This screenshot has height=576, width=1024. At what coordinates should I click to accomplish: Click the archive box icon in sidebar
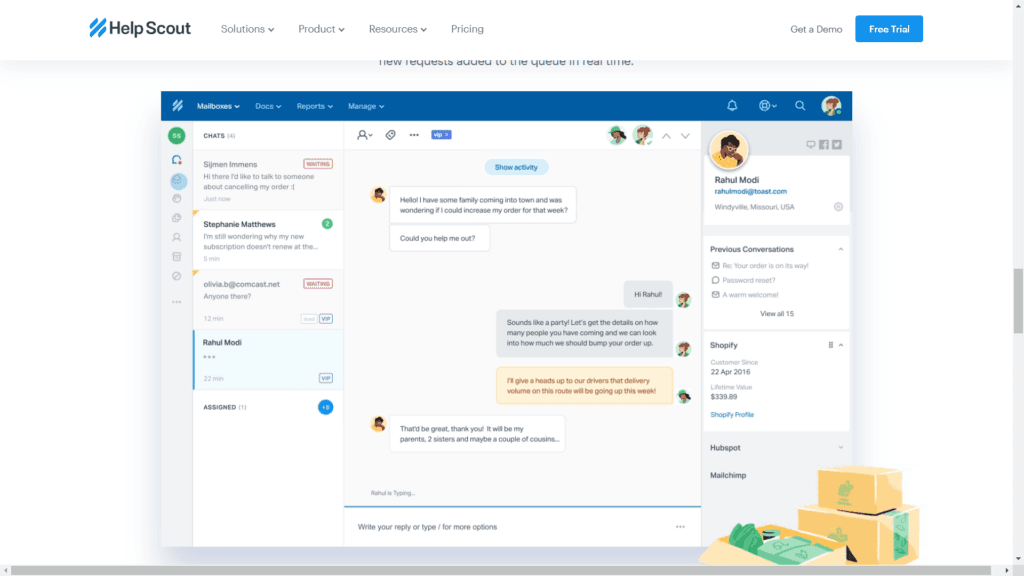pyautogui.click(x=176, y=257)
